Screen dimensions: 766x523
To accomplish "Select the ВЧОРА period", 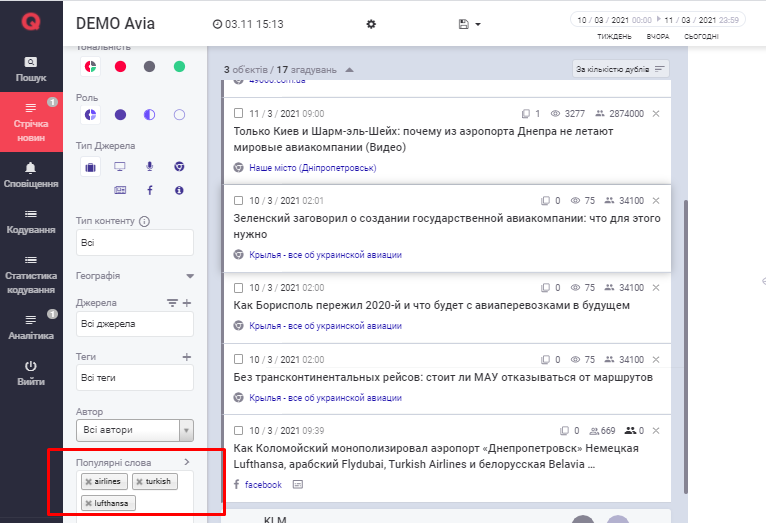I will tap(658, 37).
